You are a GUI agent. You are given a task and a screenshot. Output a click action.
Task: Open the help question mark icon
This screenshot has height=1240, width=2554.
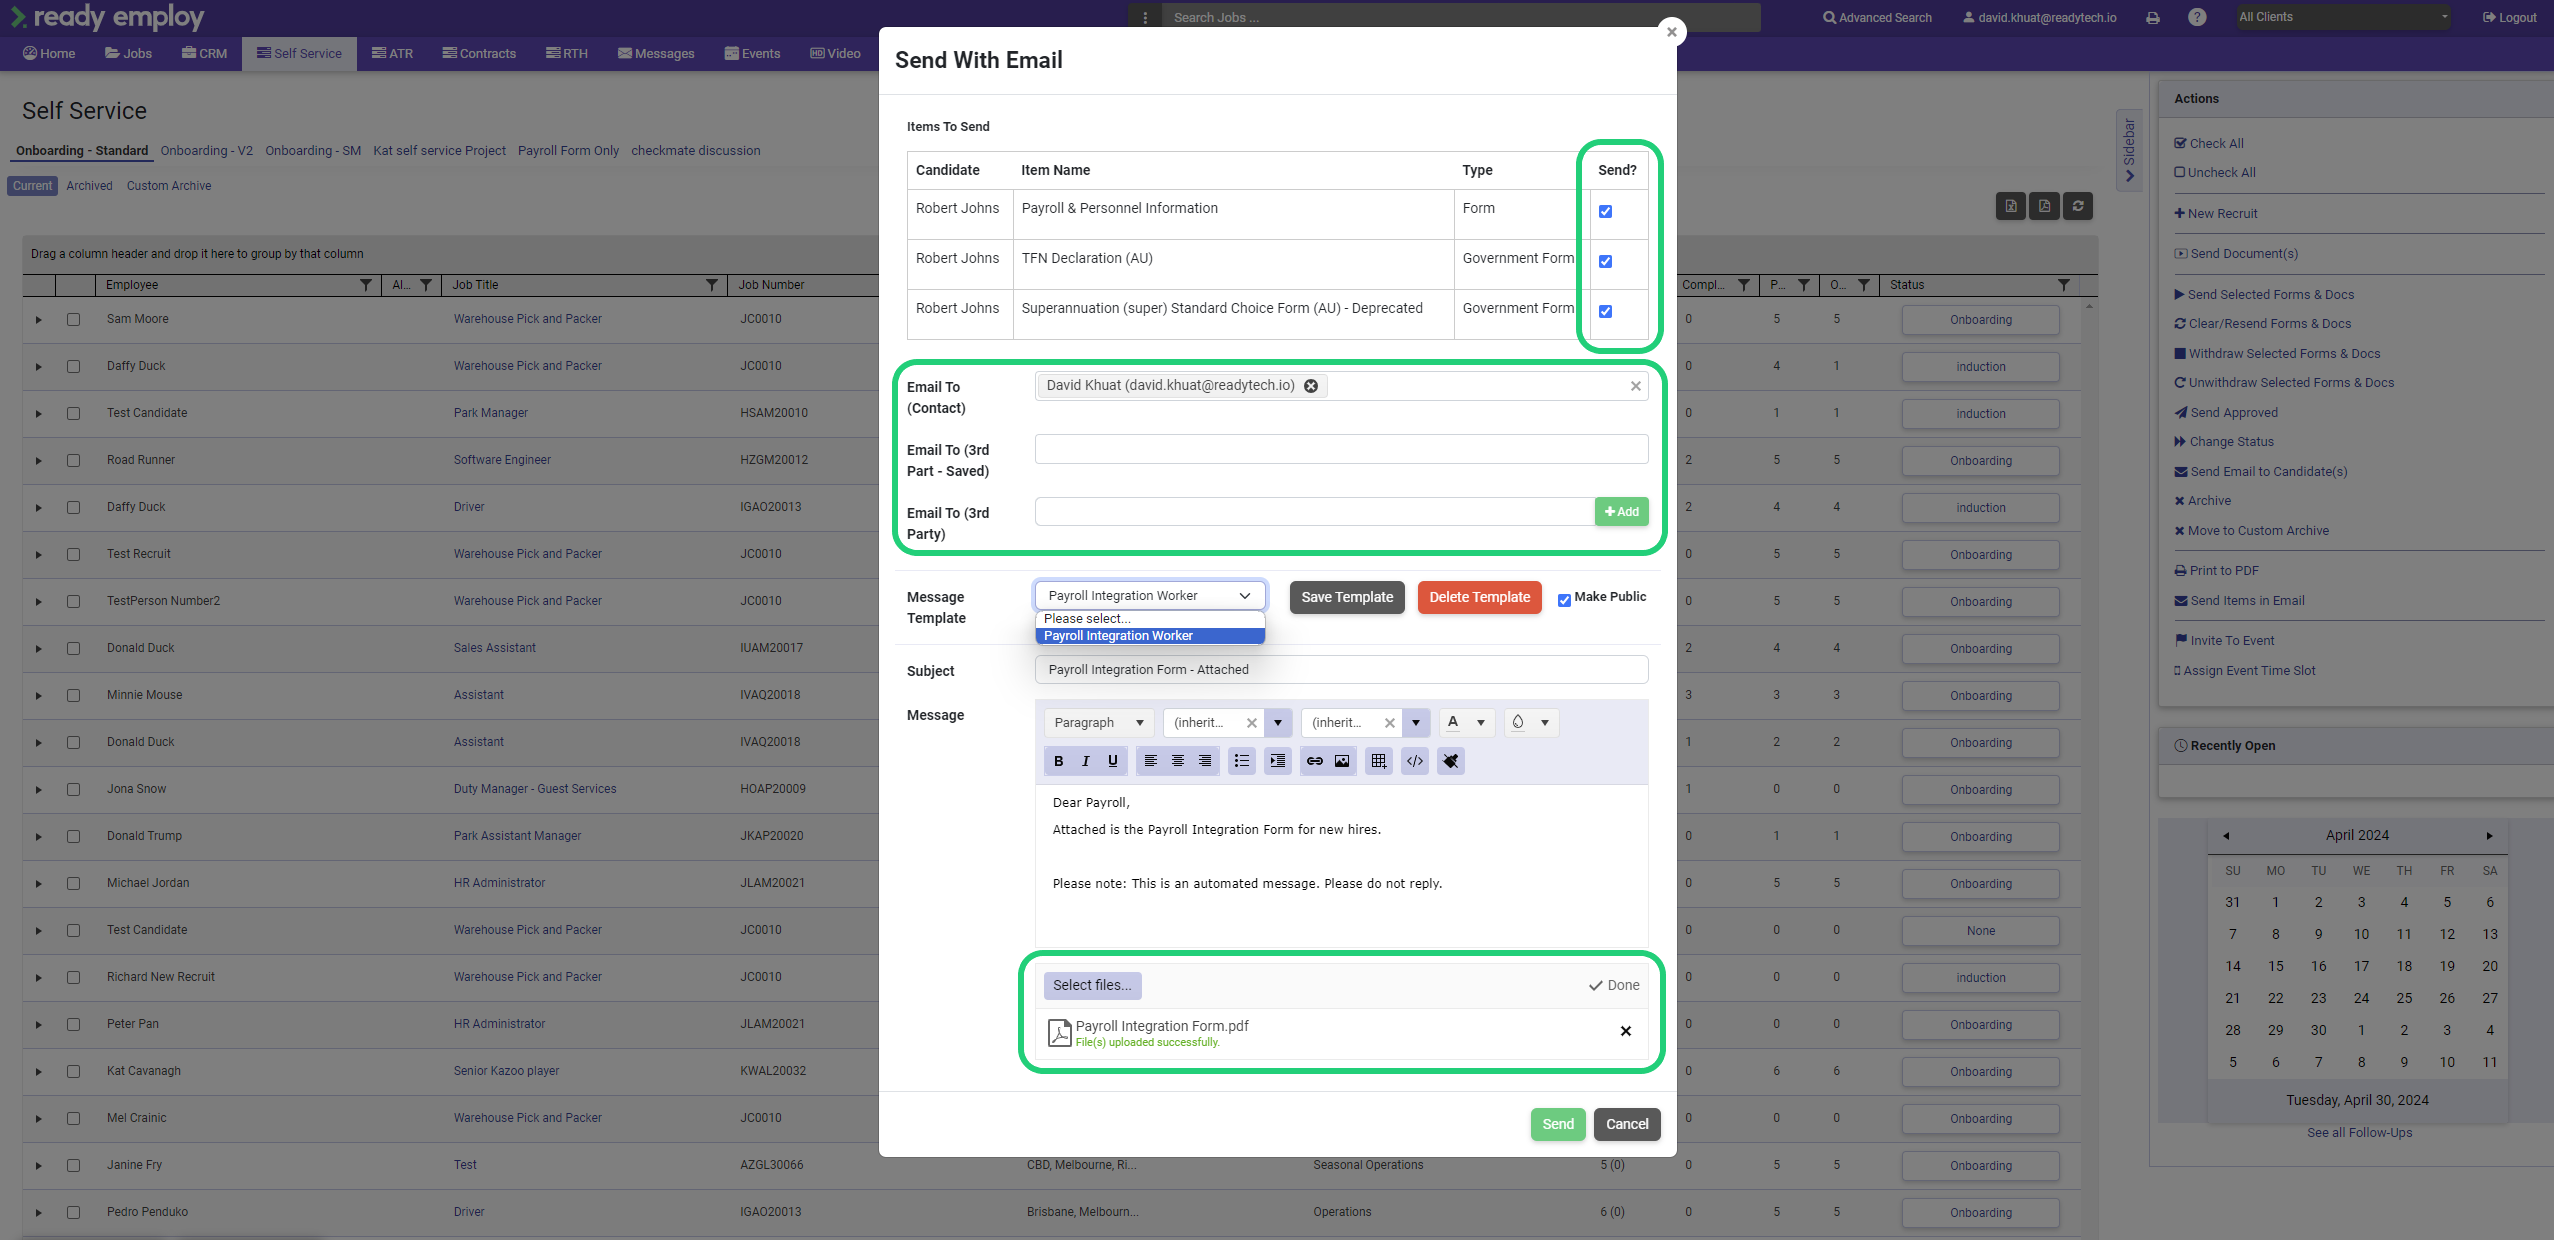[x=2197, y=17]
